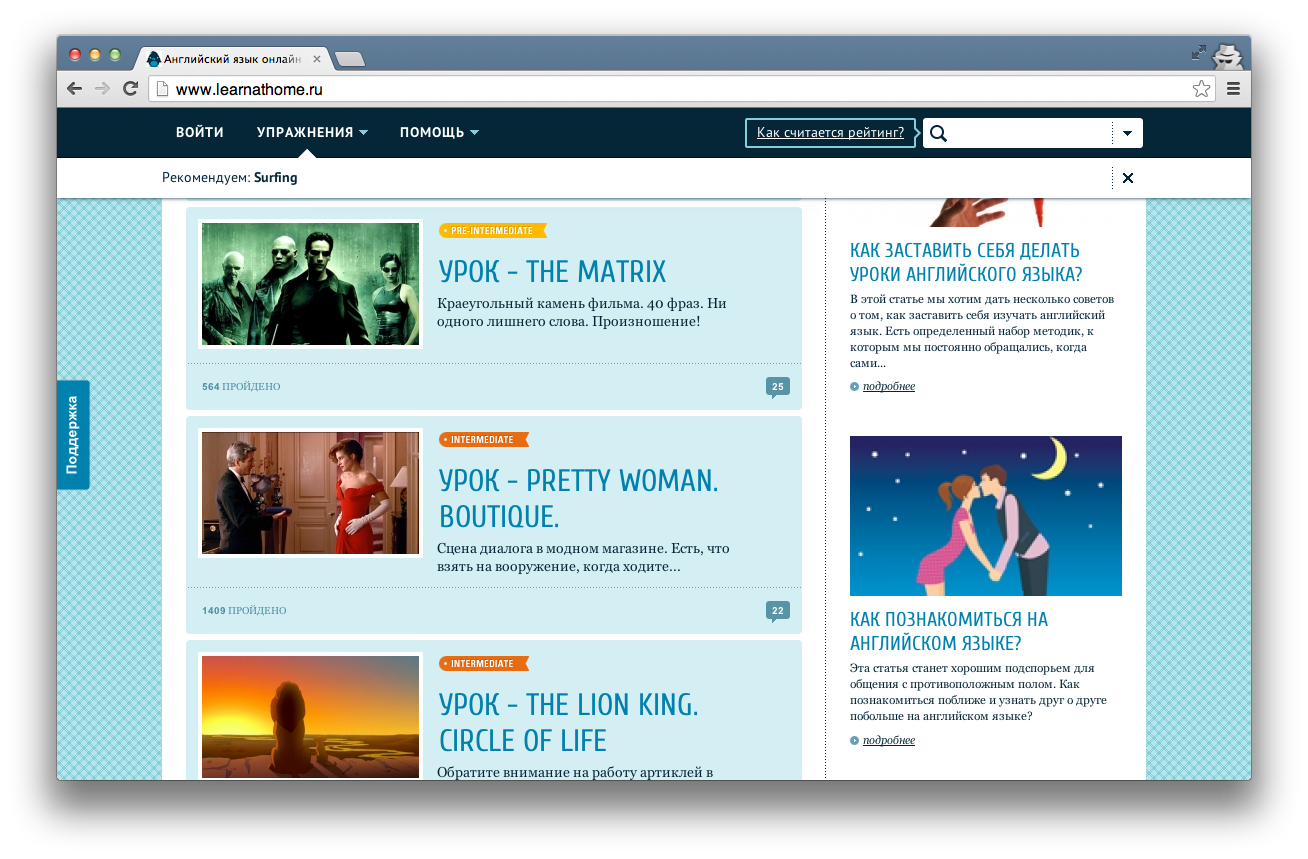Click the green macOS zoom window button

pos(115,55)
